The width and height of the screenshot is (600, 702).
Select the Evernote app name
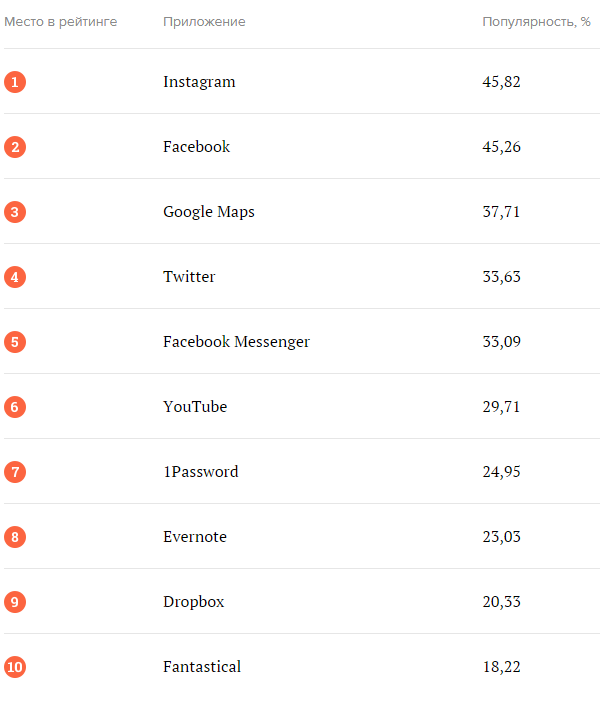tap(195, 537)
